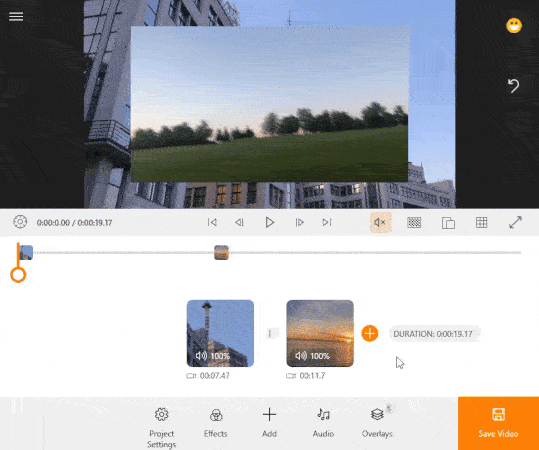The width and height of the screenshot is (539, 450).
Task: Click the orange add clip button
Action: coord(370,333)
